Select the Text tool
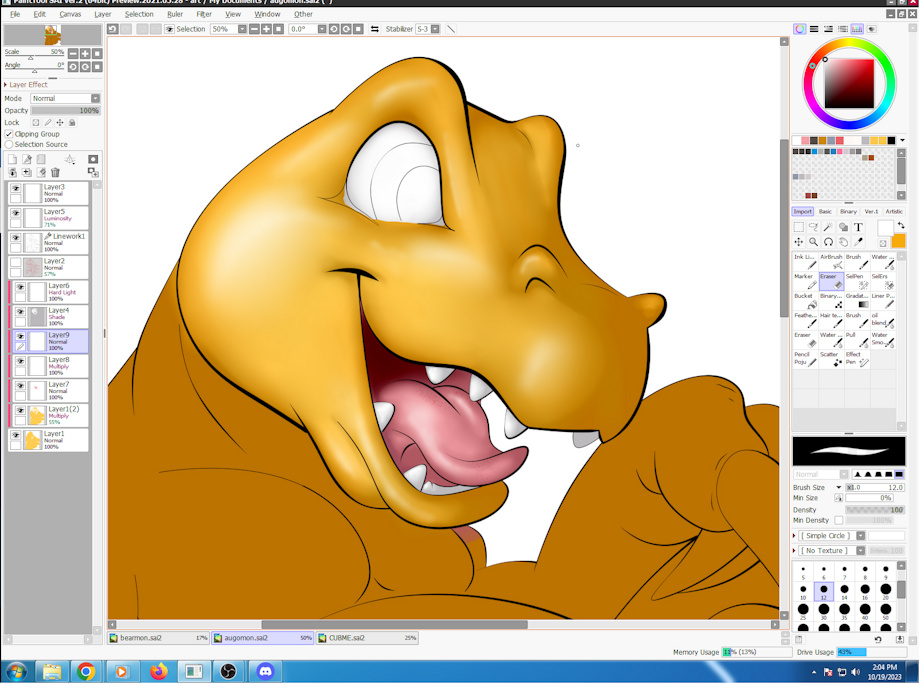 (x=858, y=227)
